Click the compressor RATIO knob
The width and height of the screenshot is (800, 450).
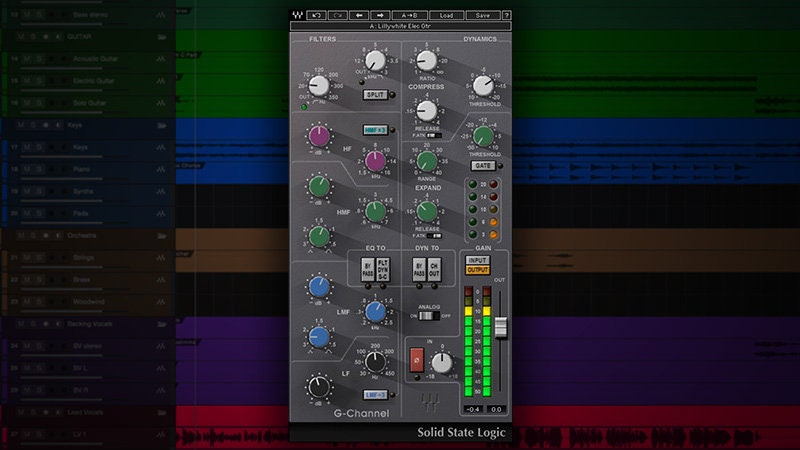(427, 61)
